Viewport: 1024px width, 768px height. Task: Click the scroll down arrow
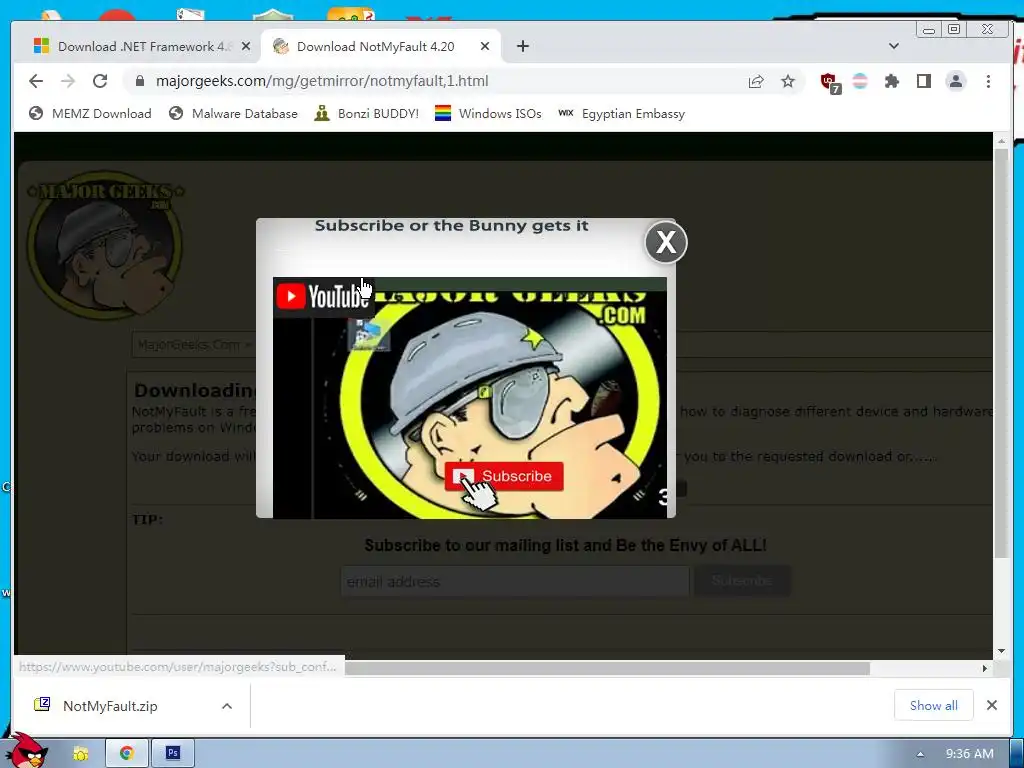click(1001, 651)
